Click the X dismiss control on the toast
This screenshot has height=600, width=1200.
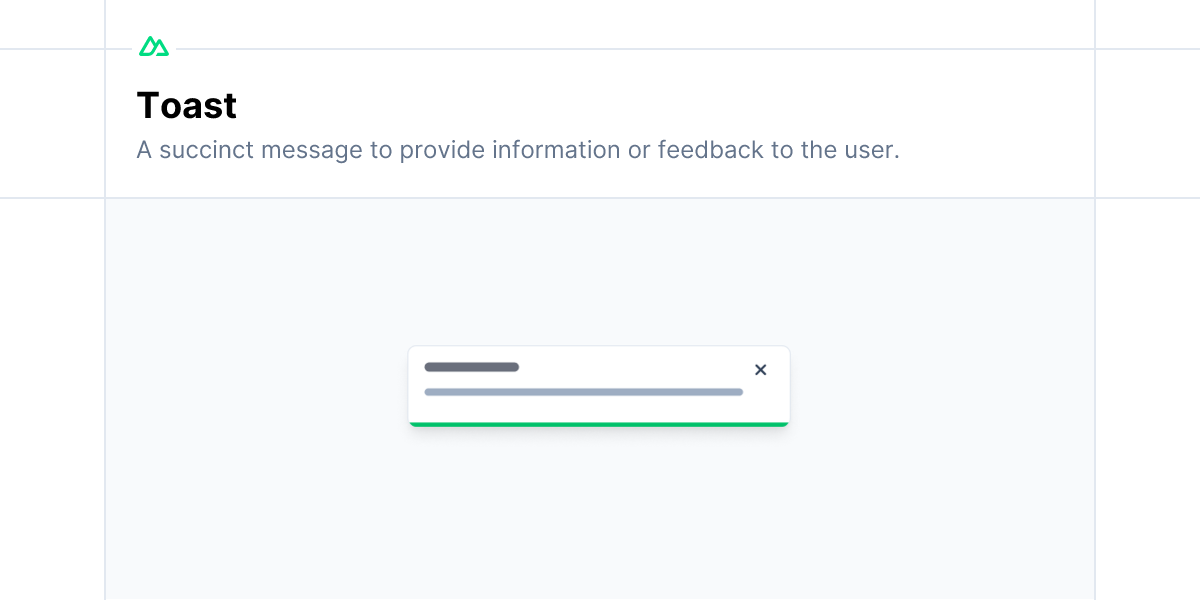point(761,370)
